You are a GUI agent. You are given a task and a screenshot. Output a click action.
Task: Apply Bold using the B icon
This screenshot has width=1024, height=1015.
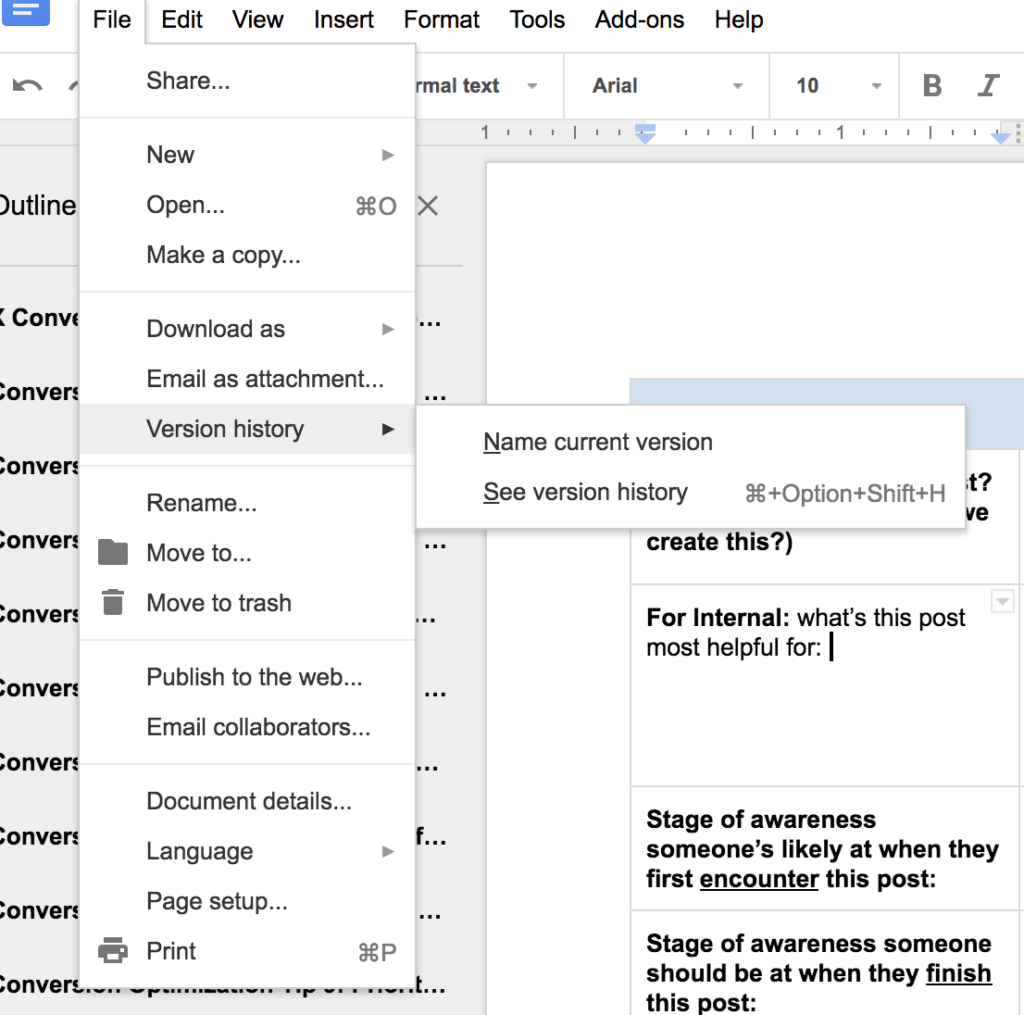point(931,86)
